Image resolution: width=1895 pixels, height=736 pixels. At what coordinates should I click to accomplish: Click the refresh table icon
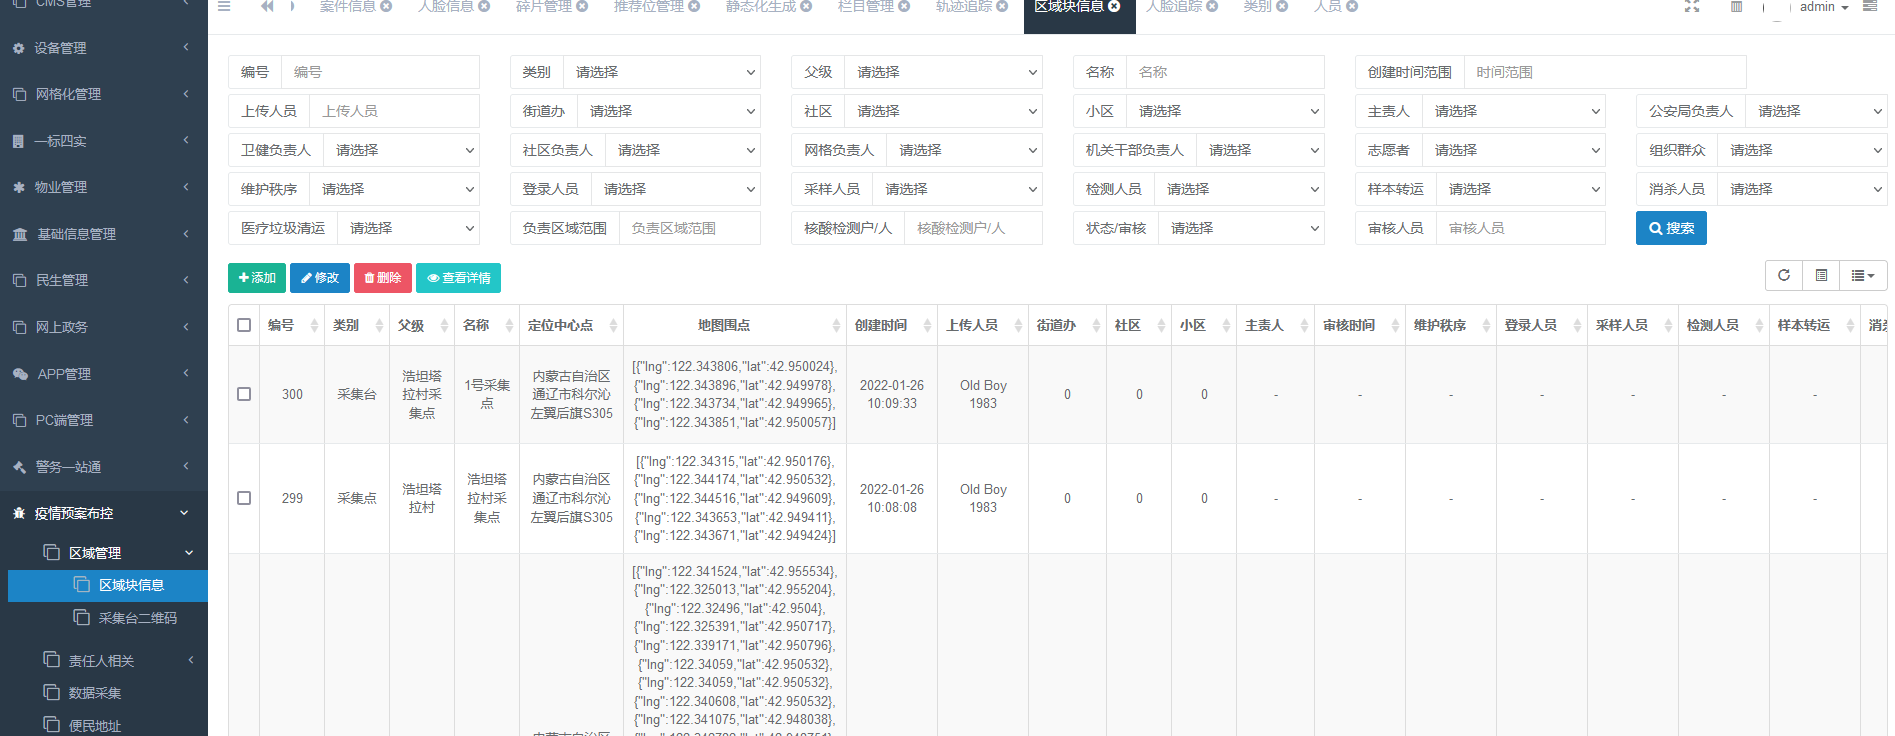tap(1783, 276)
